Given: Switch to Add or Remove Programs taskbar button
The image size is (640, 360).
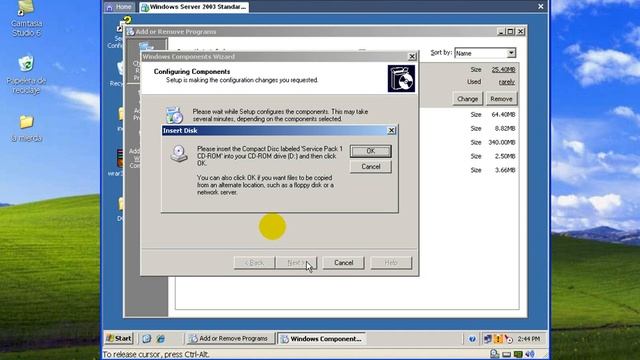Looking at the screenshot, I should (230, 339).
